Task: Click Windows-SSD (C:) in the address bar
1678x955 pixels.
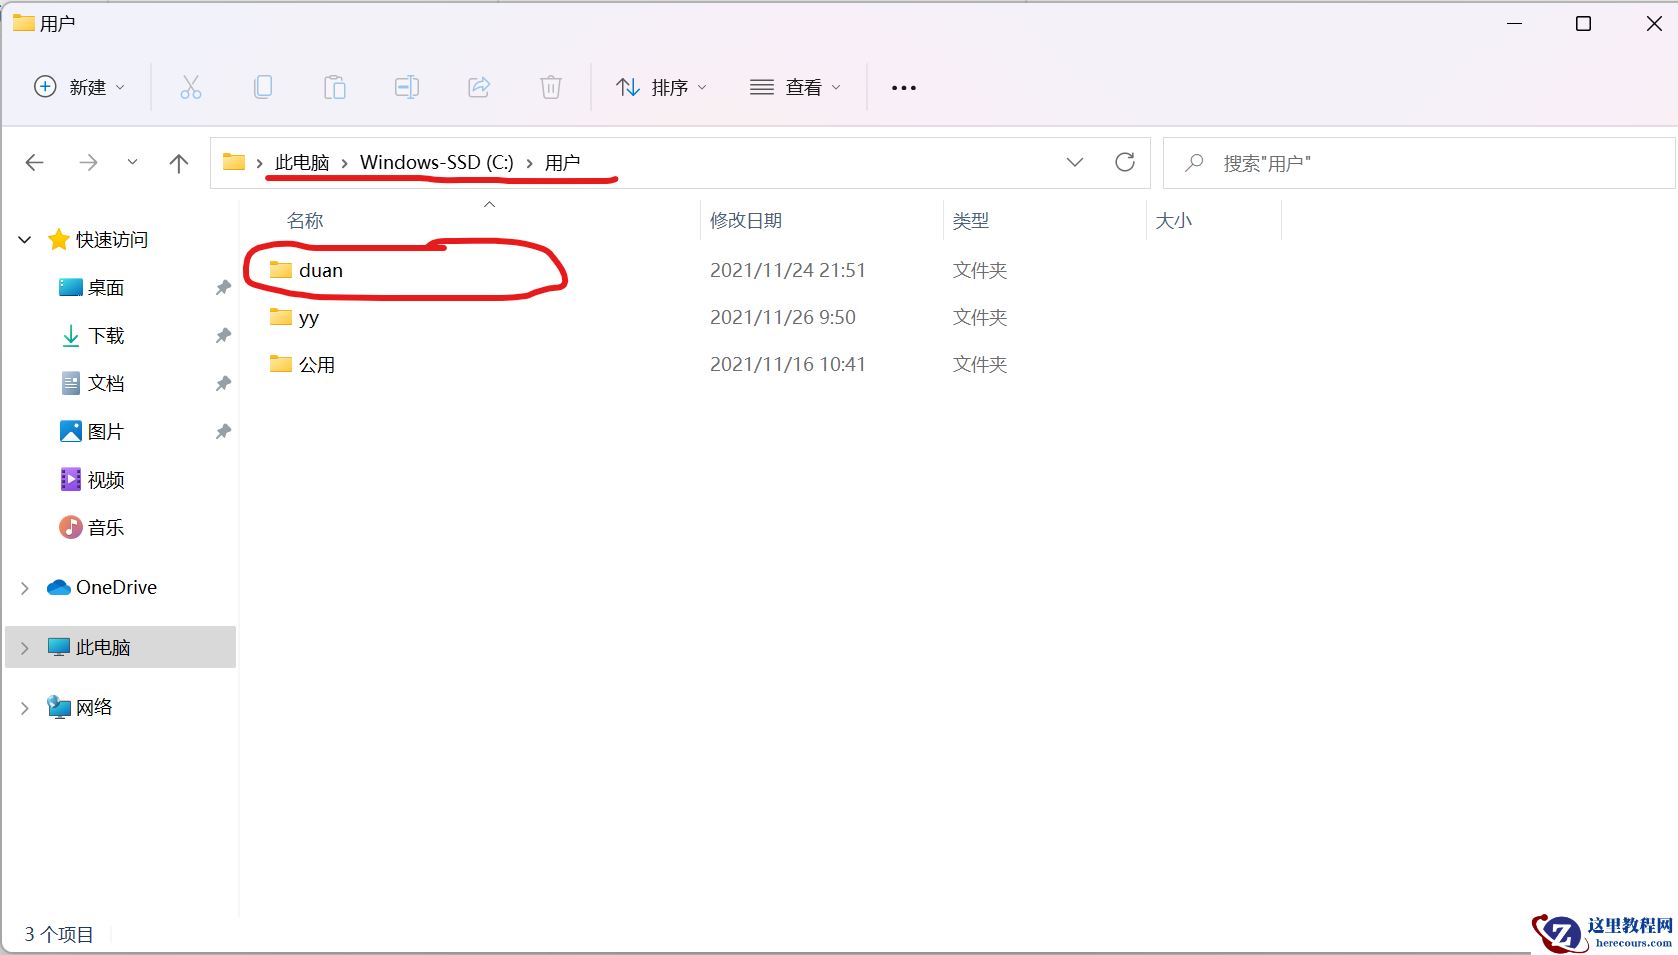Action: 434,162
